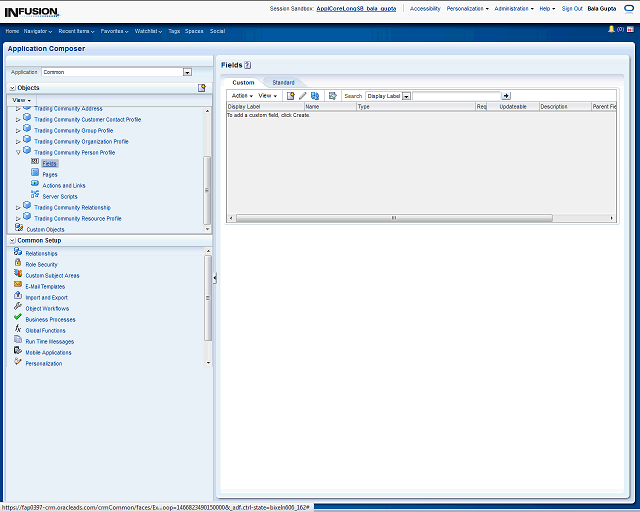
Task: Click the Role Security lock icon
Action: tap(18, 263)
